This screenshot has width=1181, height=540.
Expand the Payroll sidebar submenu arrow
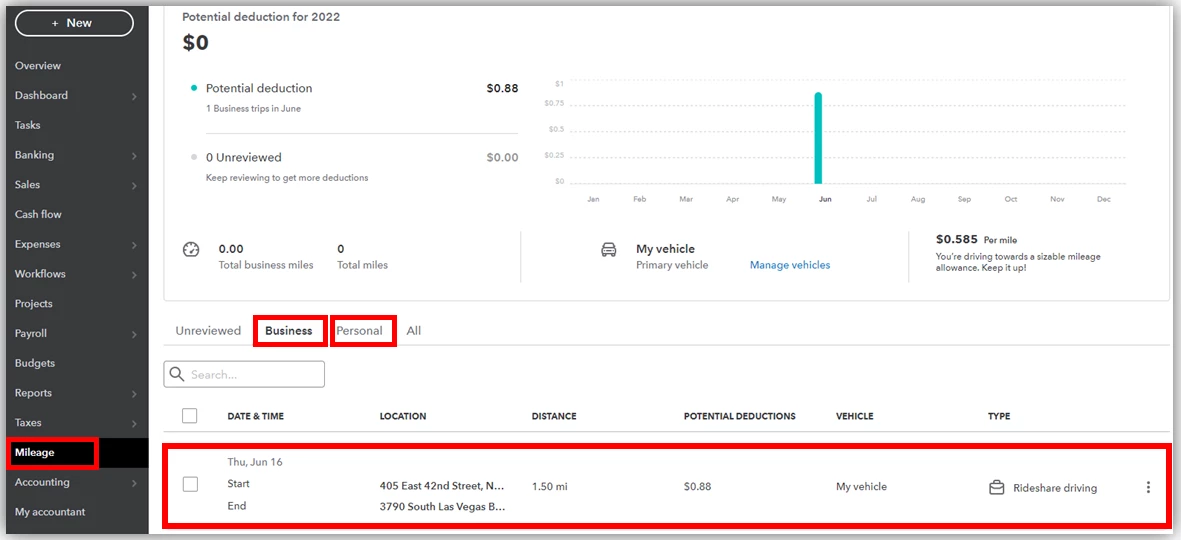click(x=134, y=334)
